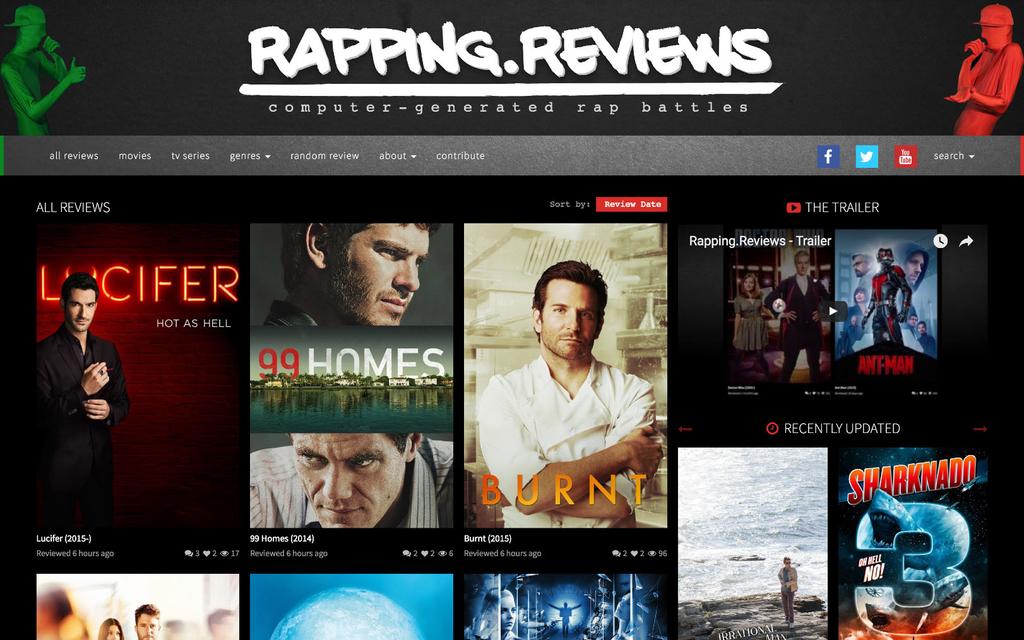Open the search dropdown

[x=953, y=156]
